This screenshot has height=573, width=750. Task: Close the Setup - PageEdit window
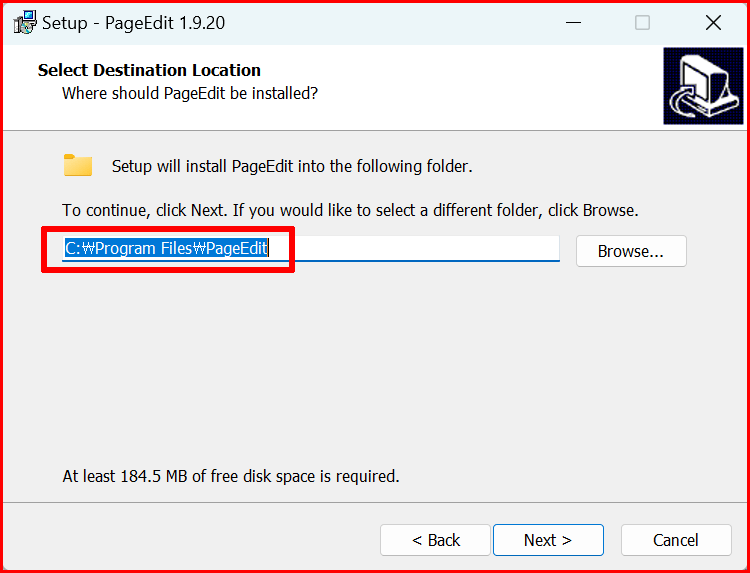coord(713,22)
